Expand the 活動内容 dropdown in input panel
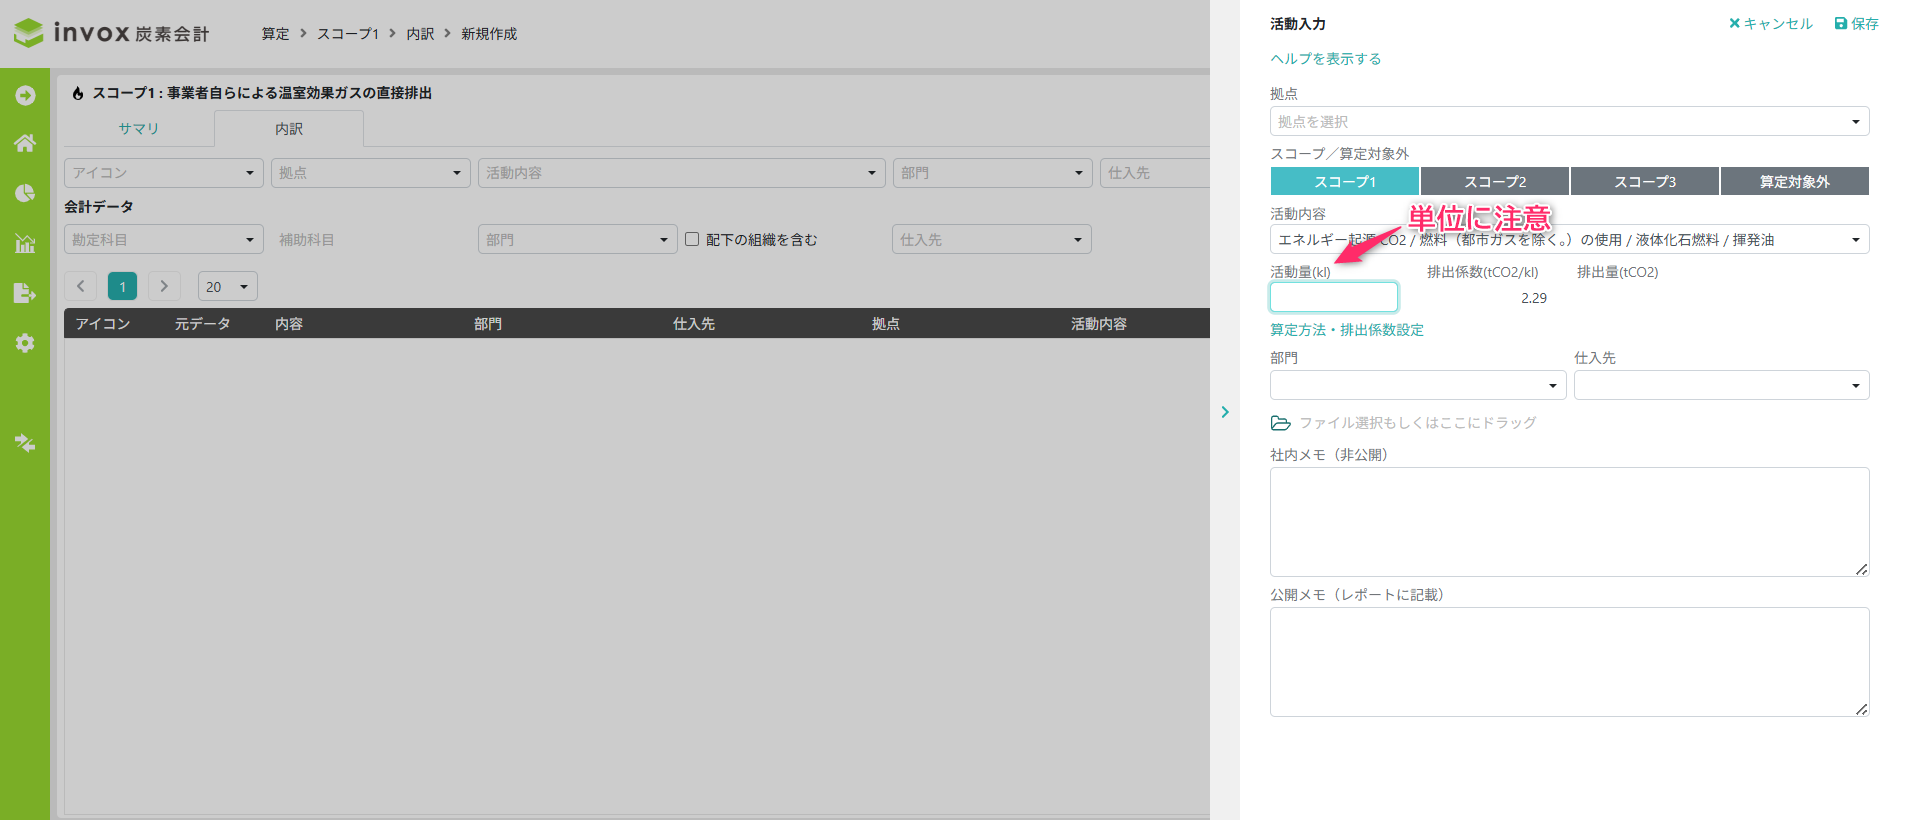This screenshot has height=820, width=1913. point(1568,239)
